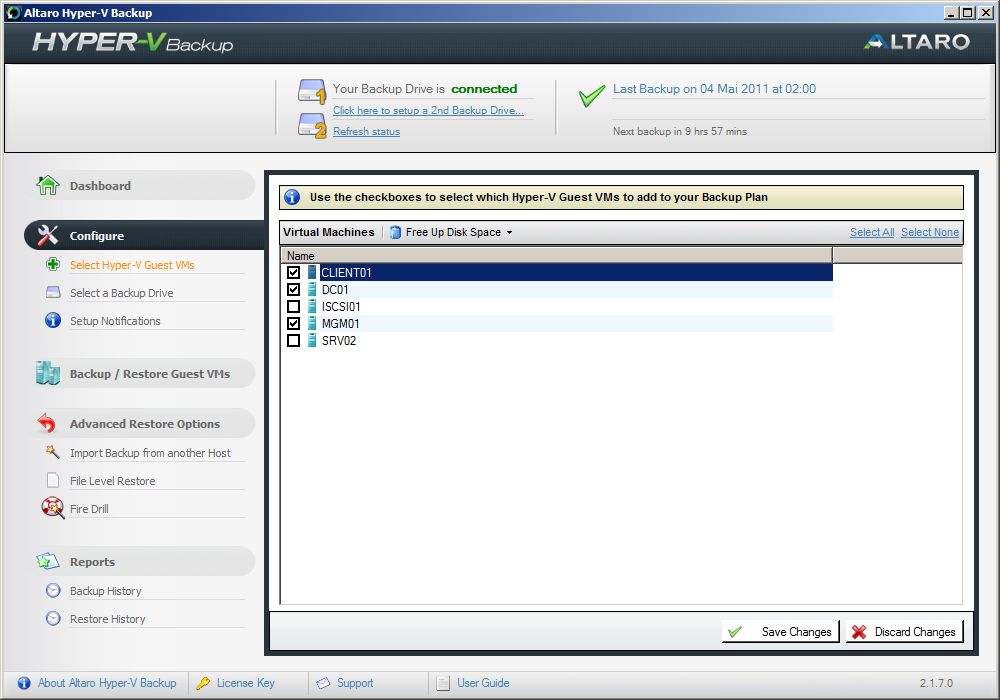Screen dimensions: 1000x700
Task: Select the SRV02 row name
Action: (x=339, y=340)
